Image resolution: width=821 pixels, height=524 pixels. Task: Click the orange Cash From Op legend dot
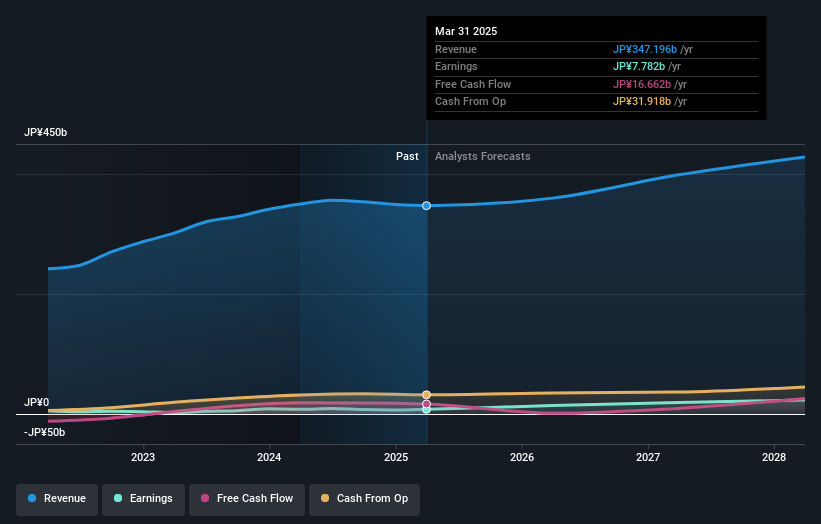click(x=325, y=498)
